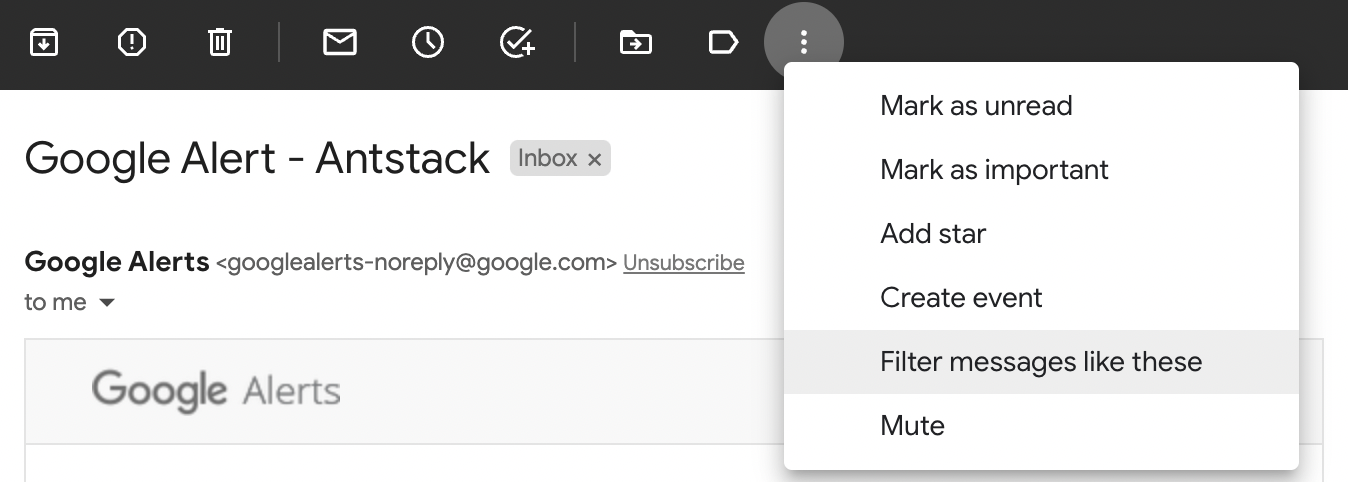Viewport: 1348px width, 482px height.
Task: Mute this conversation via menu
Action: pyautogui.click(x=912, y=426)
